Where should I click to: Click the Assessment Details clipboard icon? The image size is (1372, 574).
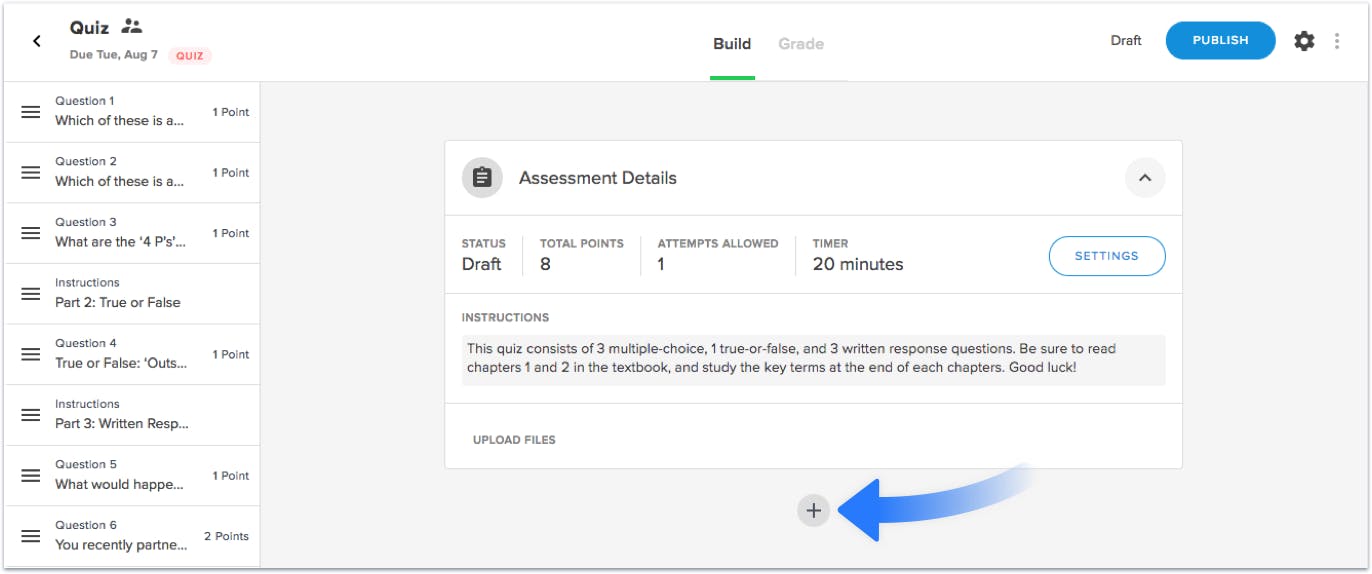click(482, 178)
